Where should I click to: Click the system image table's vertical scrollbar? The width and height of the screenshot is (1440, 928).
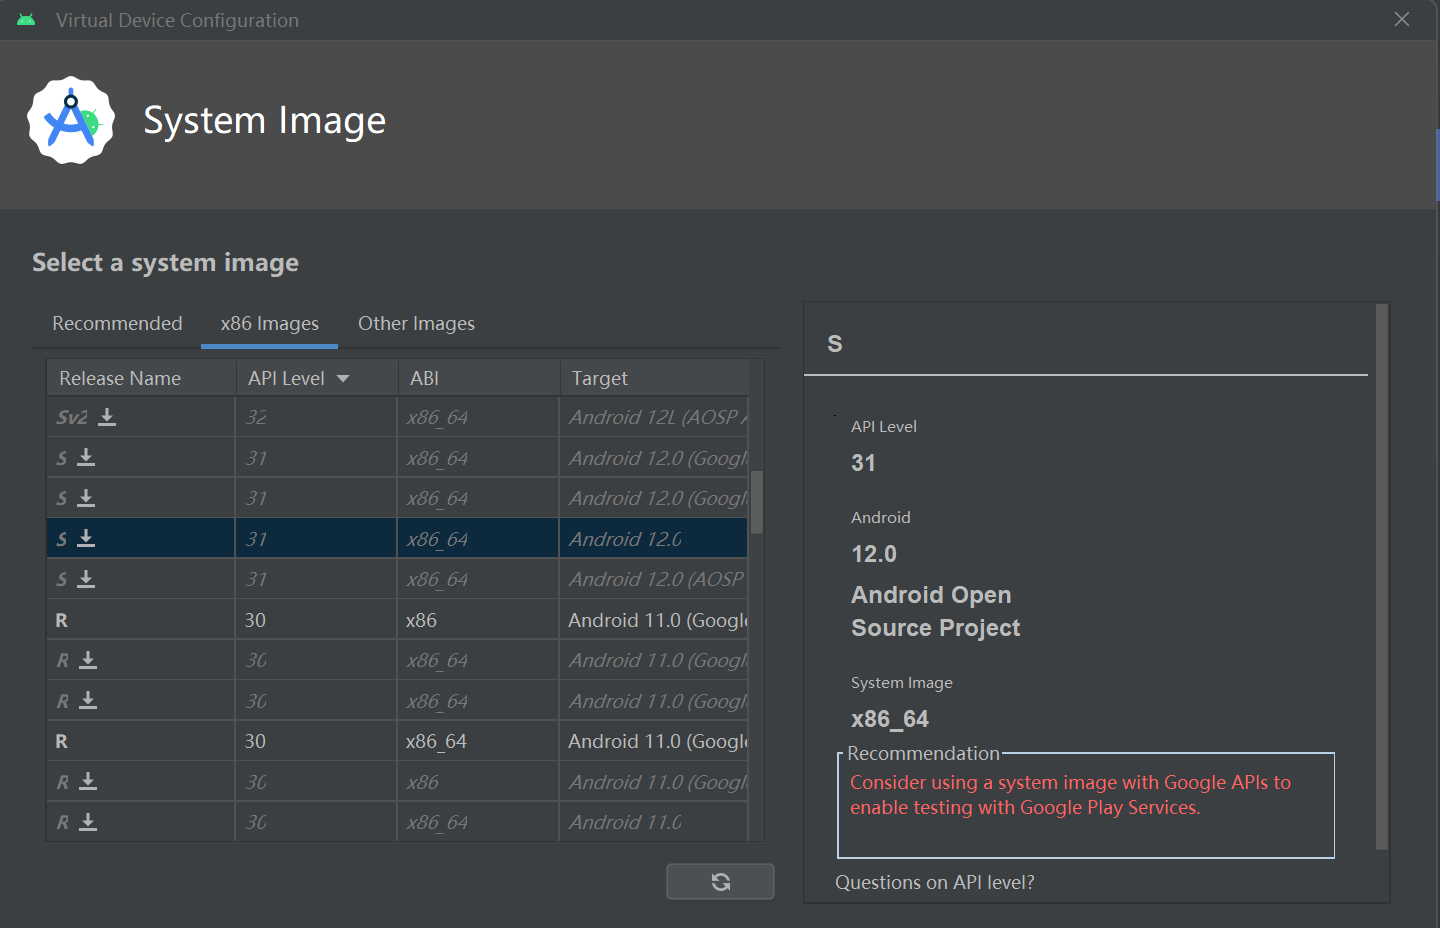(x=757, y=502)
